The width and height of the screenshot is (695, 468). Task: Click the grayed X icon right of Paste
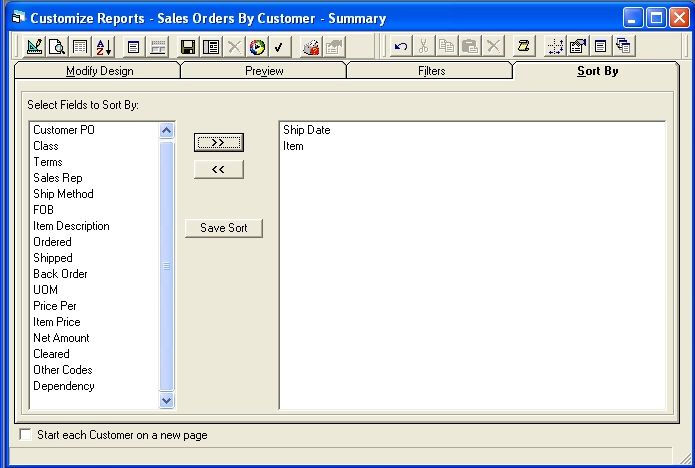point(492,46)
